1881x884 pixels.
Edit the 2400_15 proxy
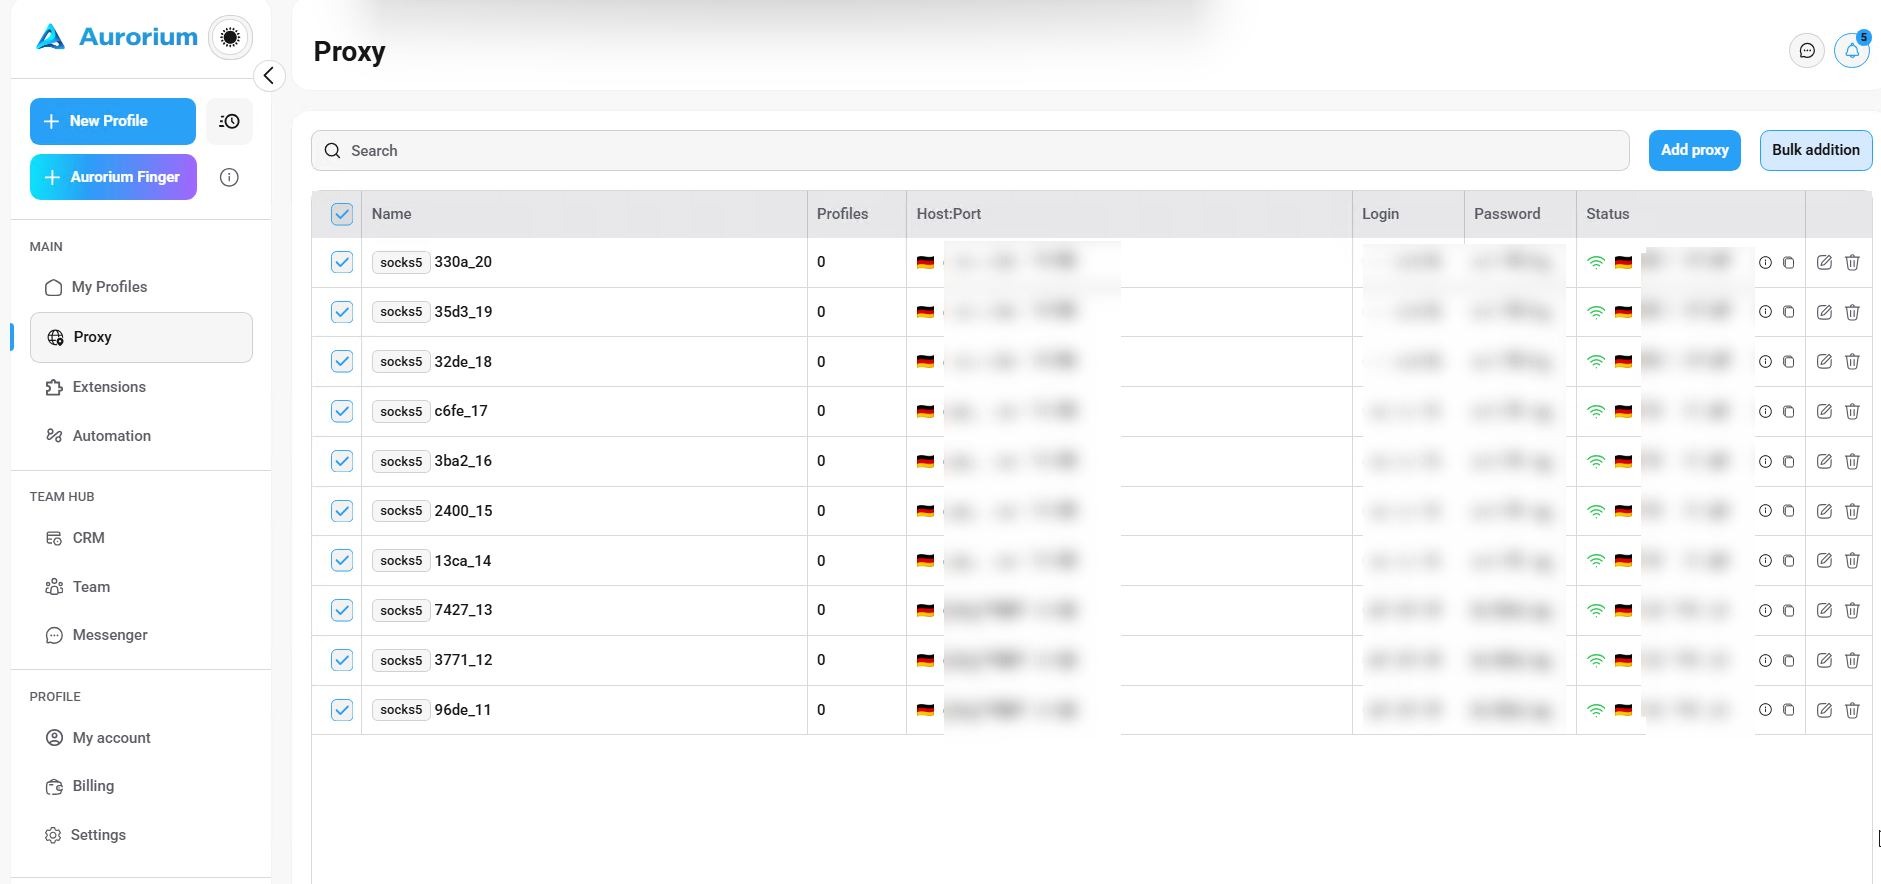pos(1824,511)
